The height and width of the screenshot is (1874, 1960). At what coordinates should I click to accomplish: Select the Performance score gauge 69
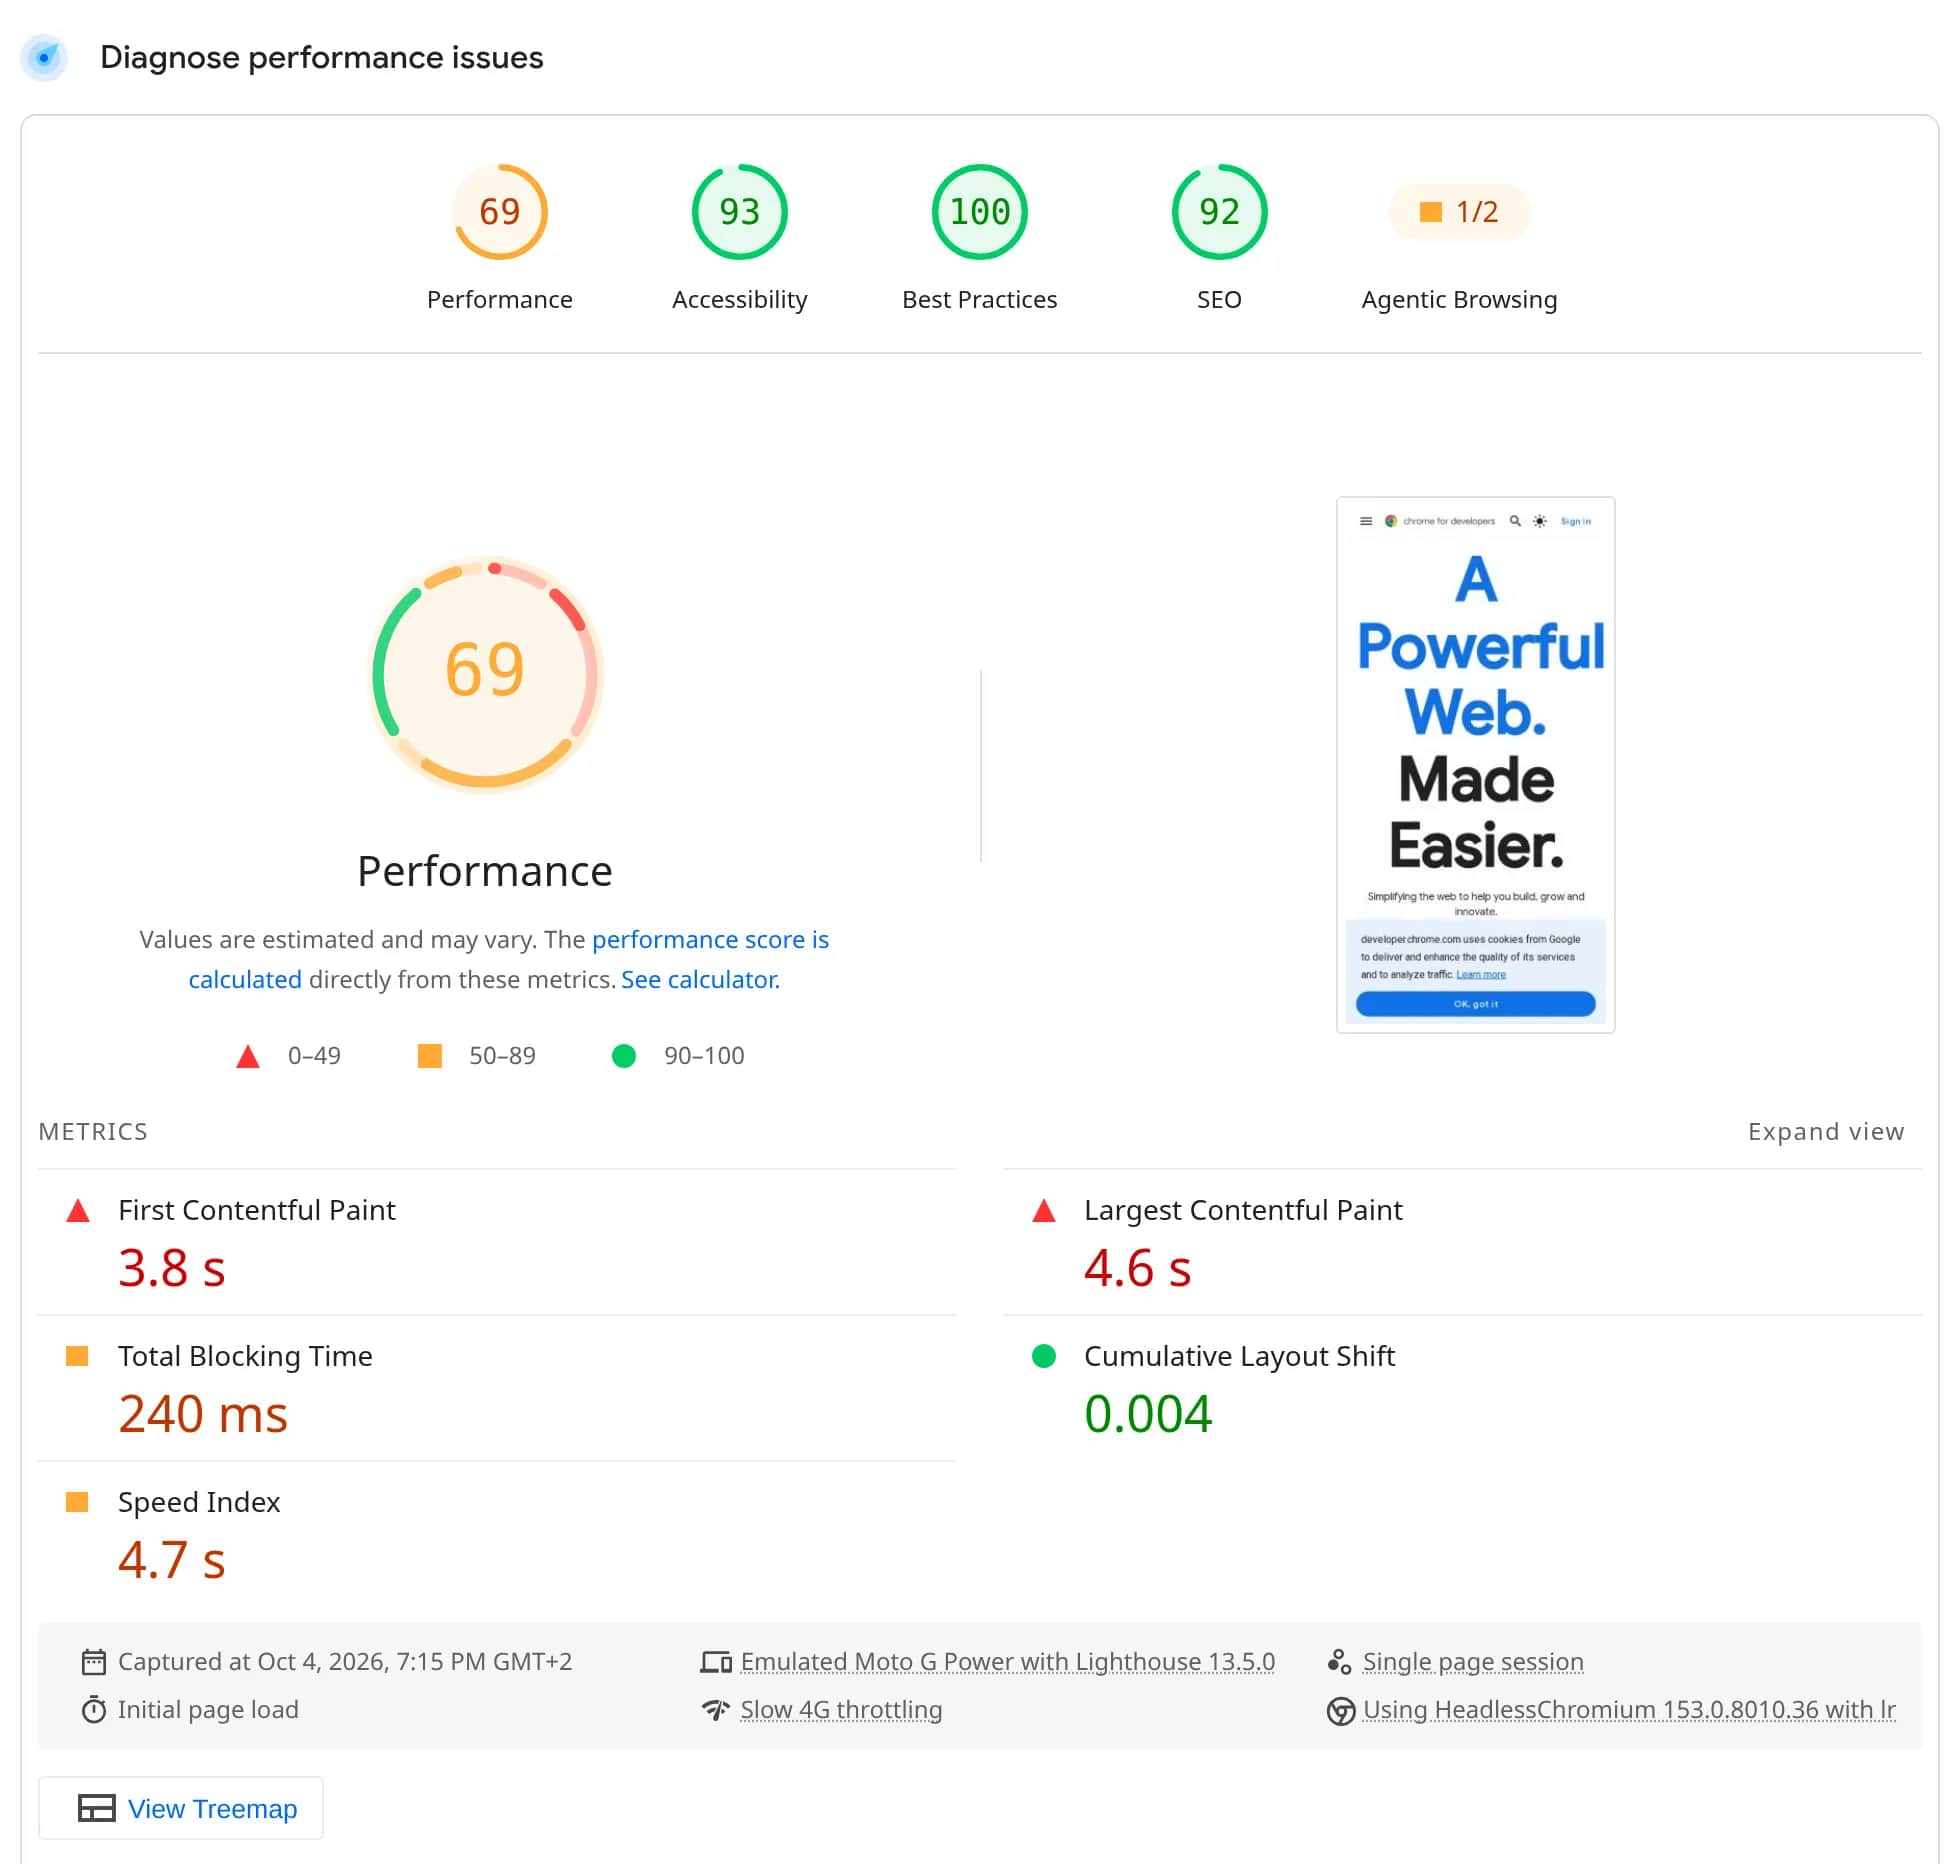pos(500,239)
